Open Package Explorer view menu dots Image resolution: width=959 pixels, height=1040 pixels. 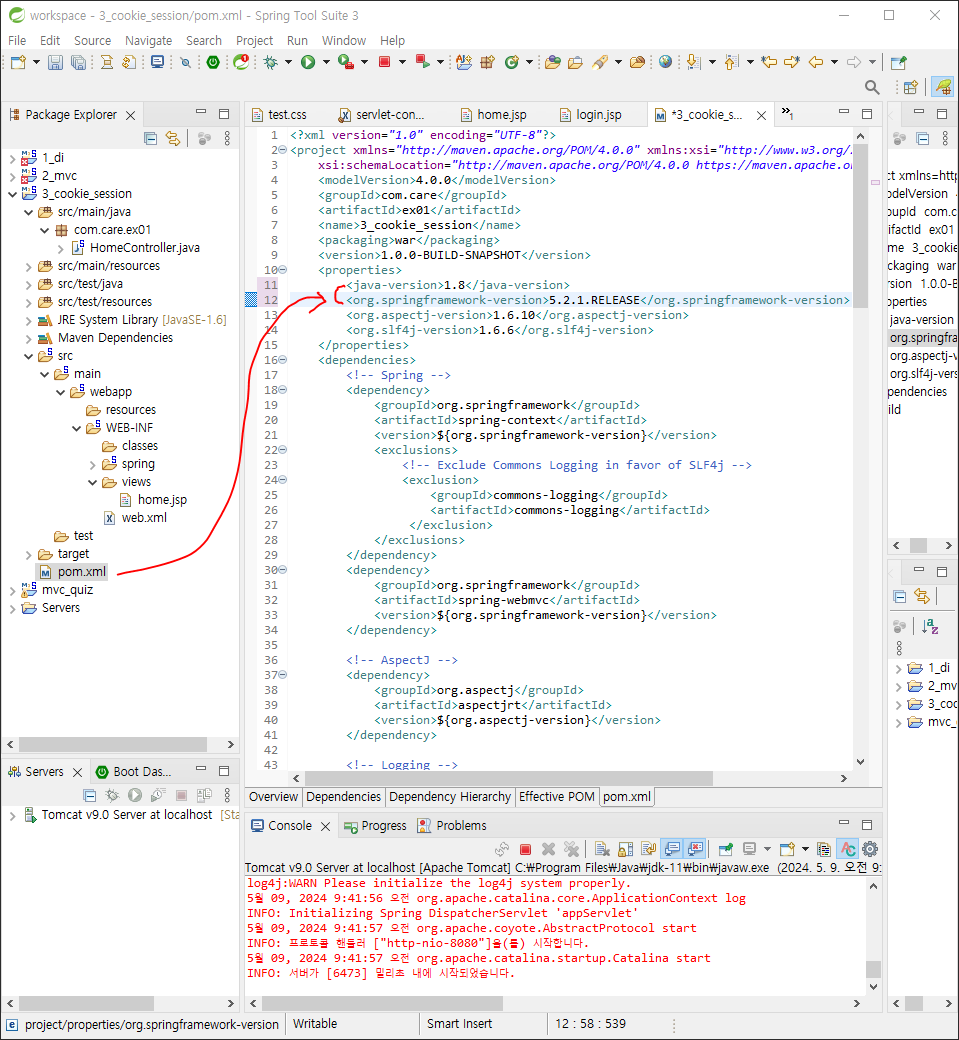tap(227, 138)
